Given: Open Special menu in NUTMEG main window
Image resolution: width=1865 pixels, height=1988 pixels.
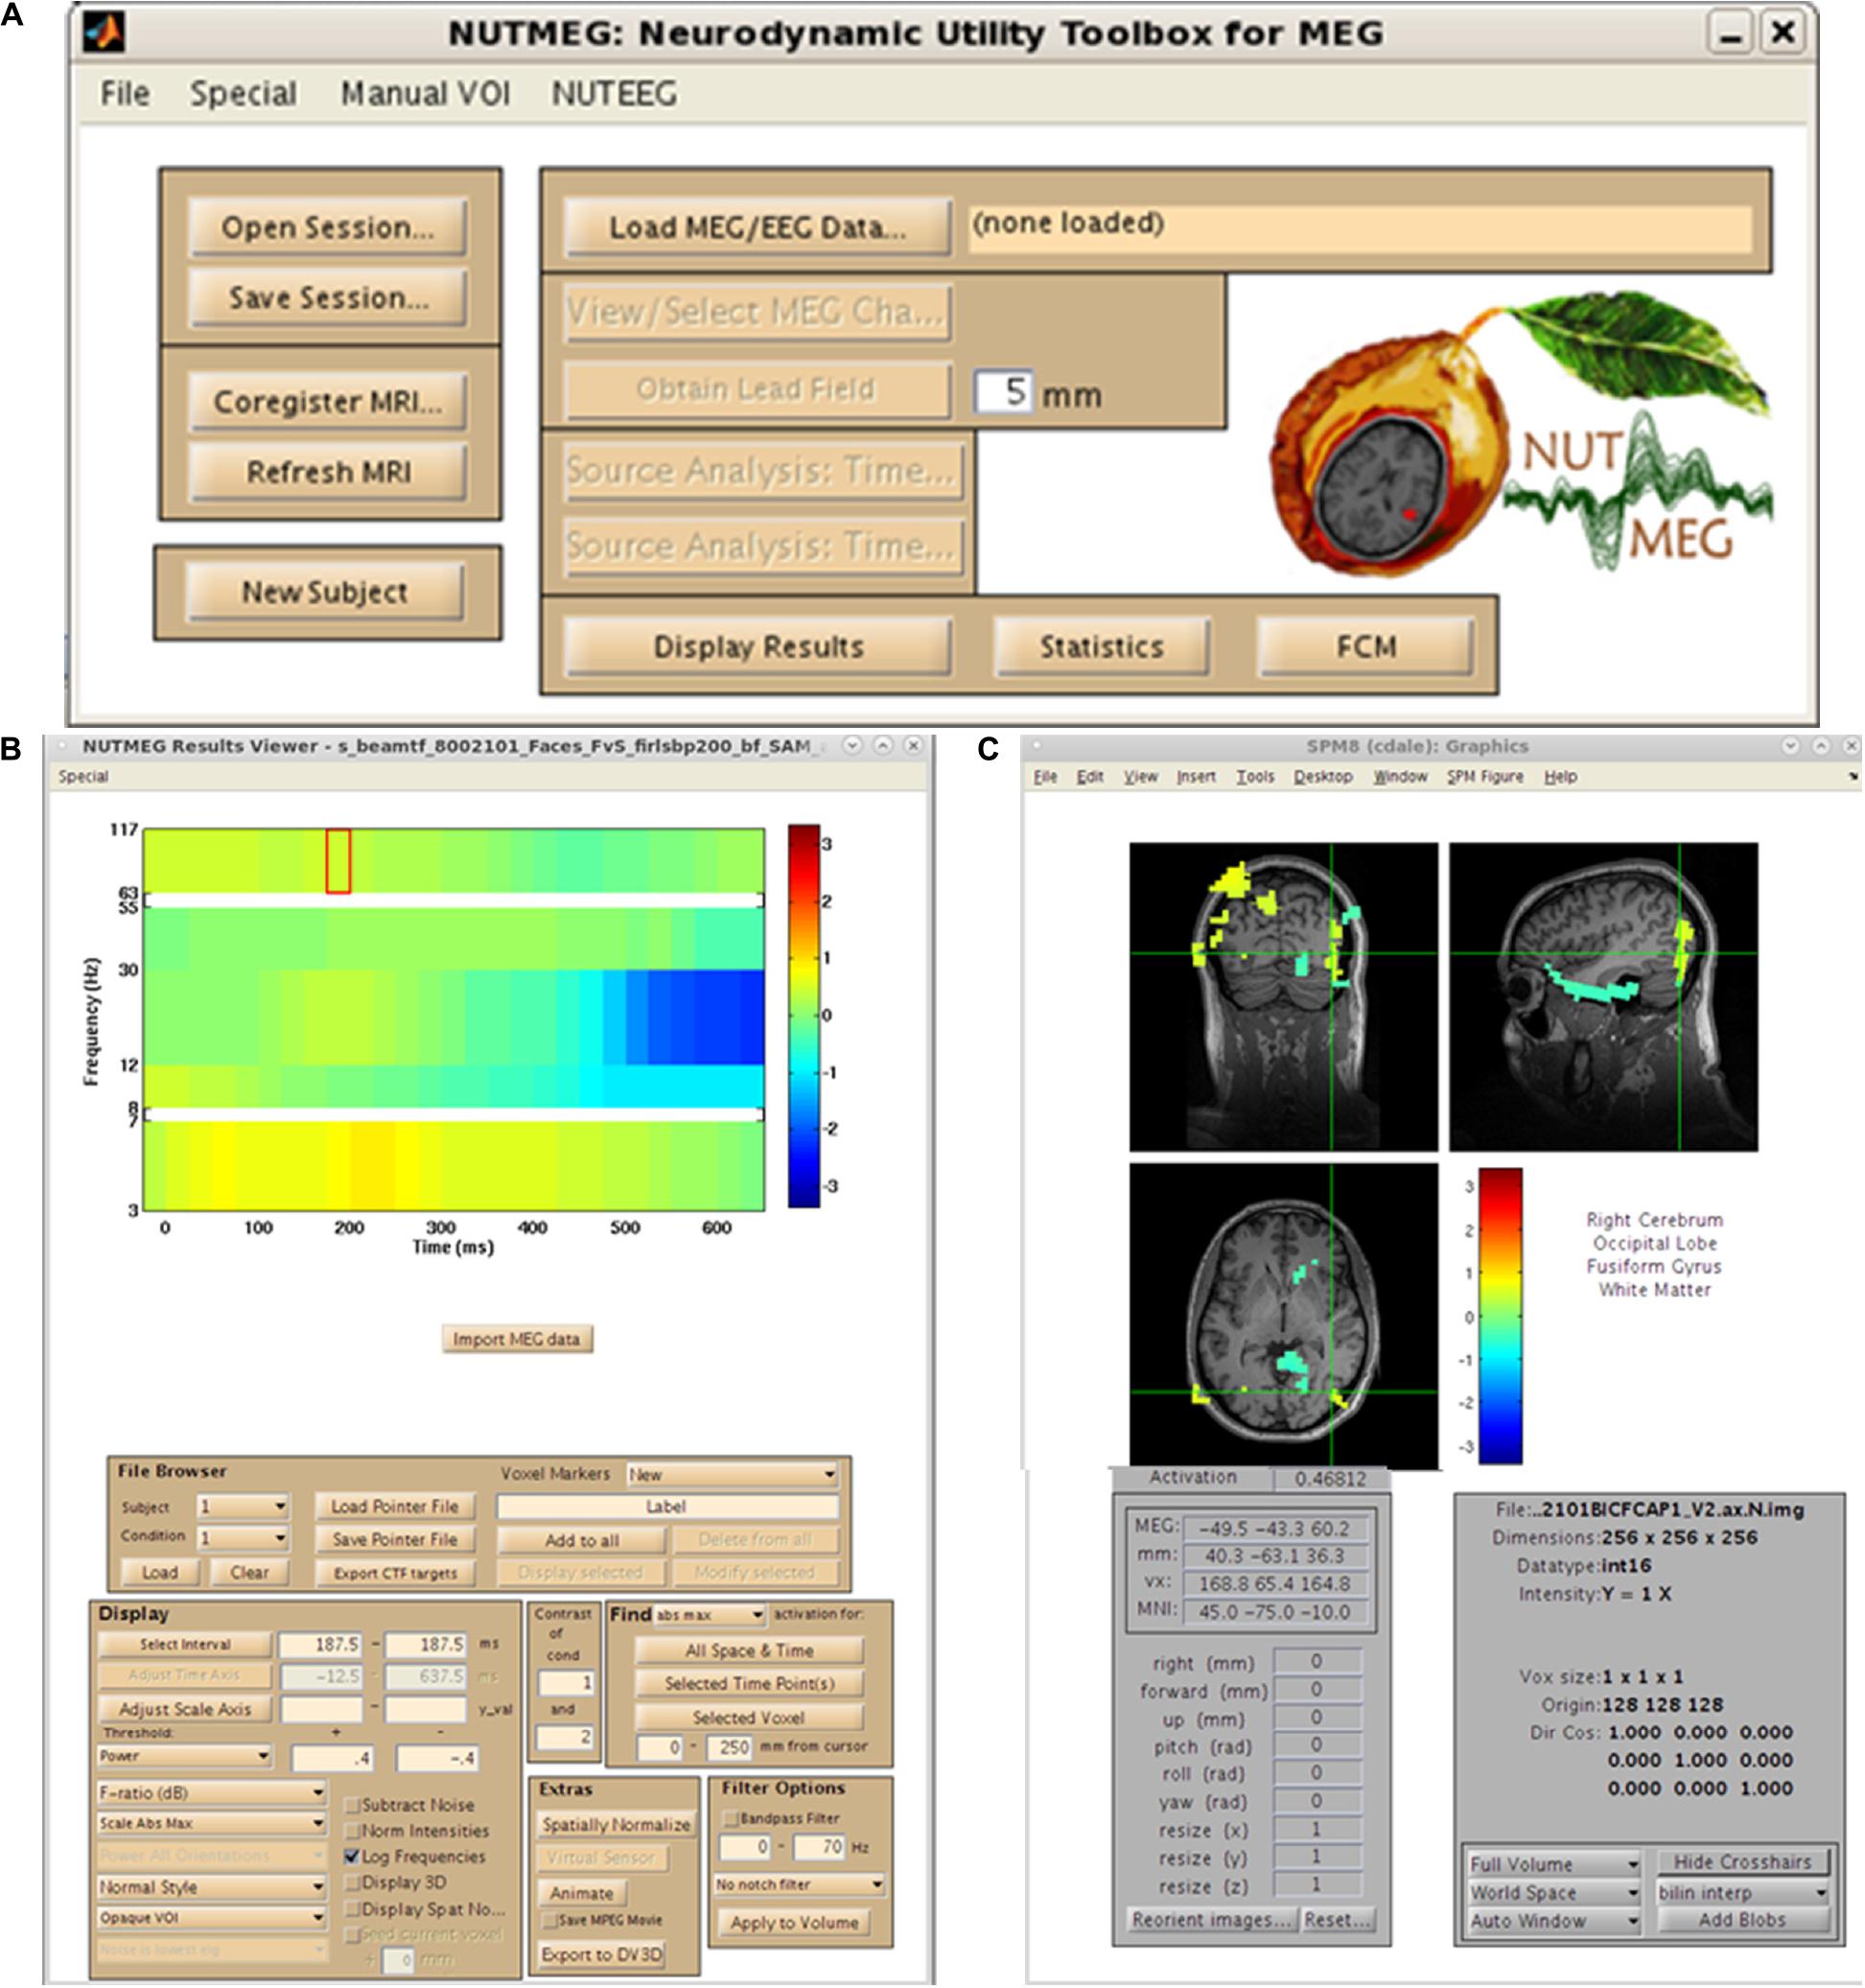Looking at the screenshot, I should (243, 94).
